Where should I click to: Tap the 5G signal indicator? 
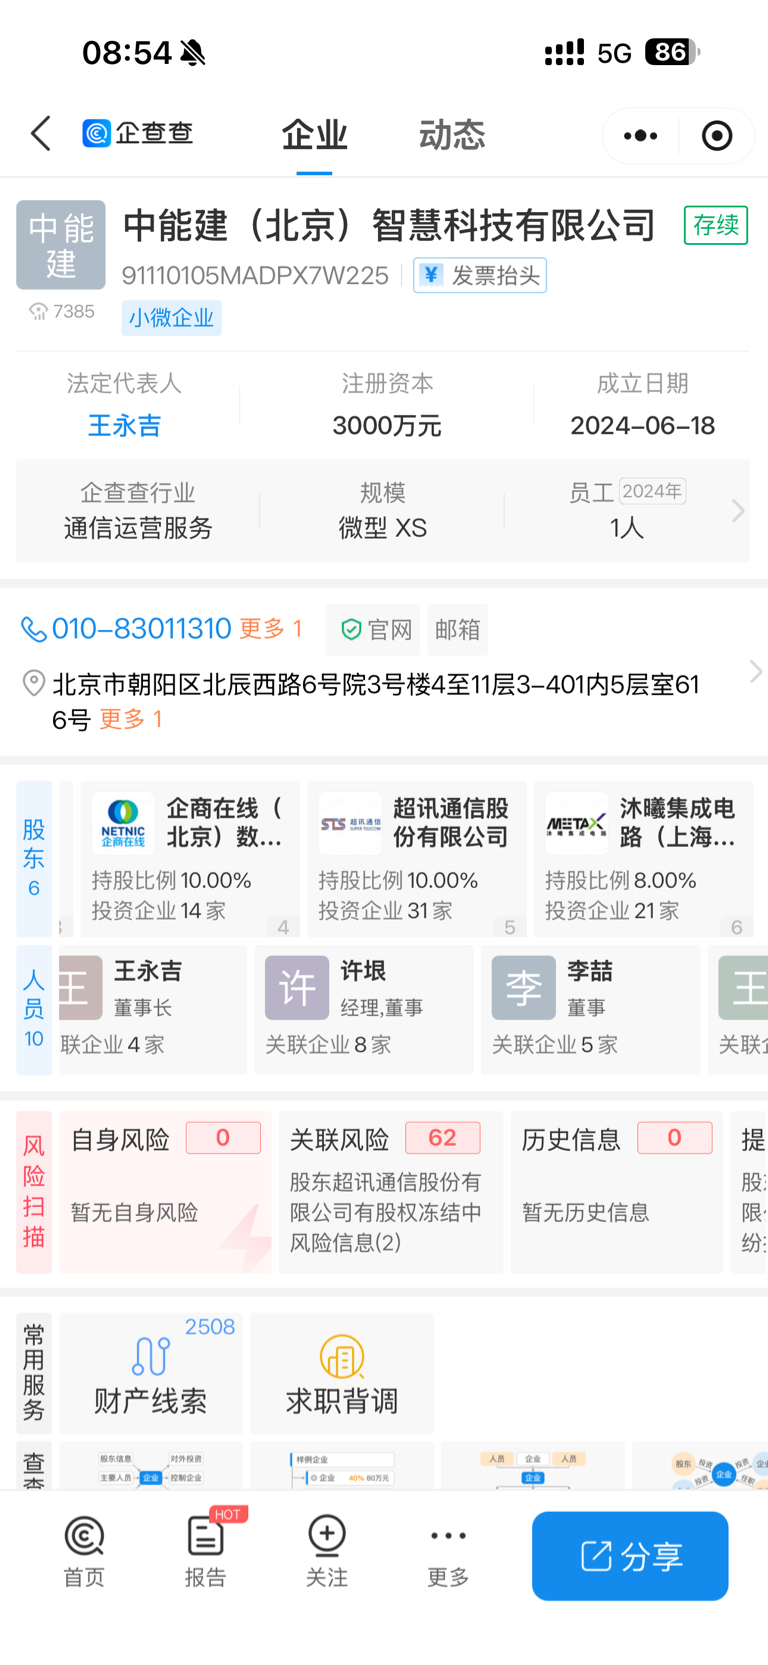click(x=615, y=53)
